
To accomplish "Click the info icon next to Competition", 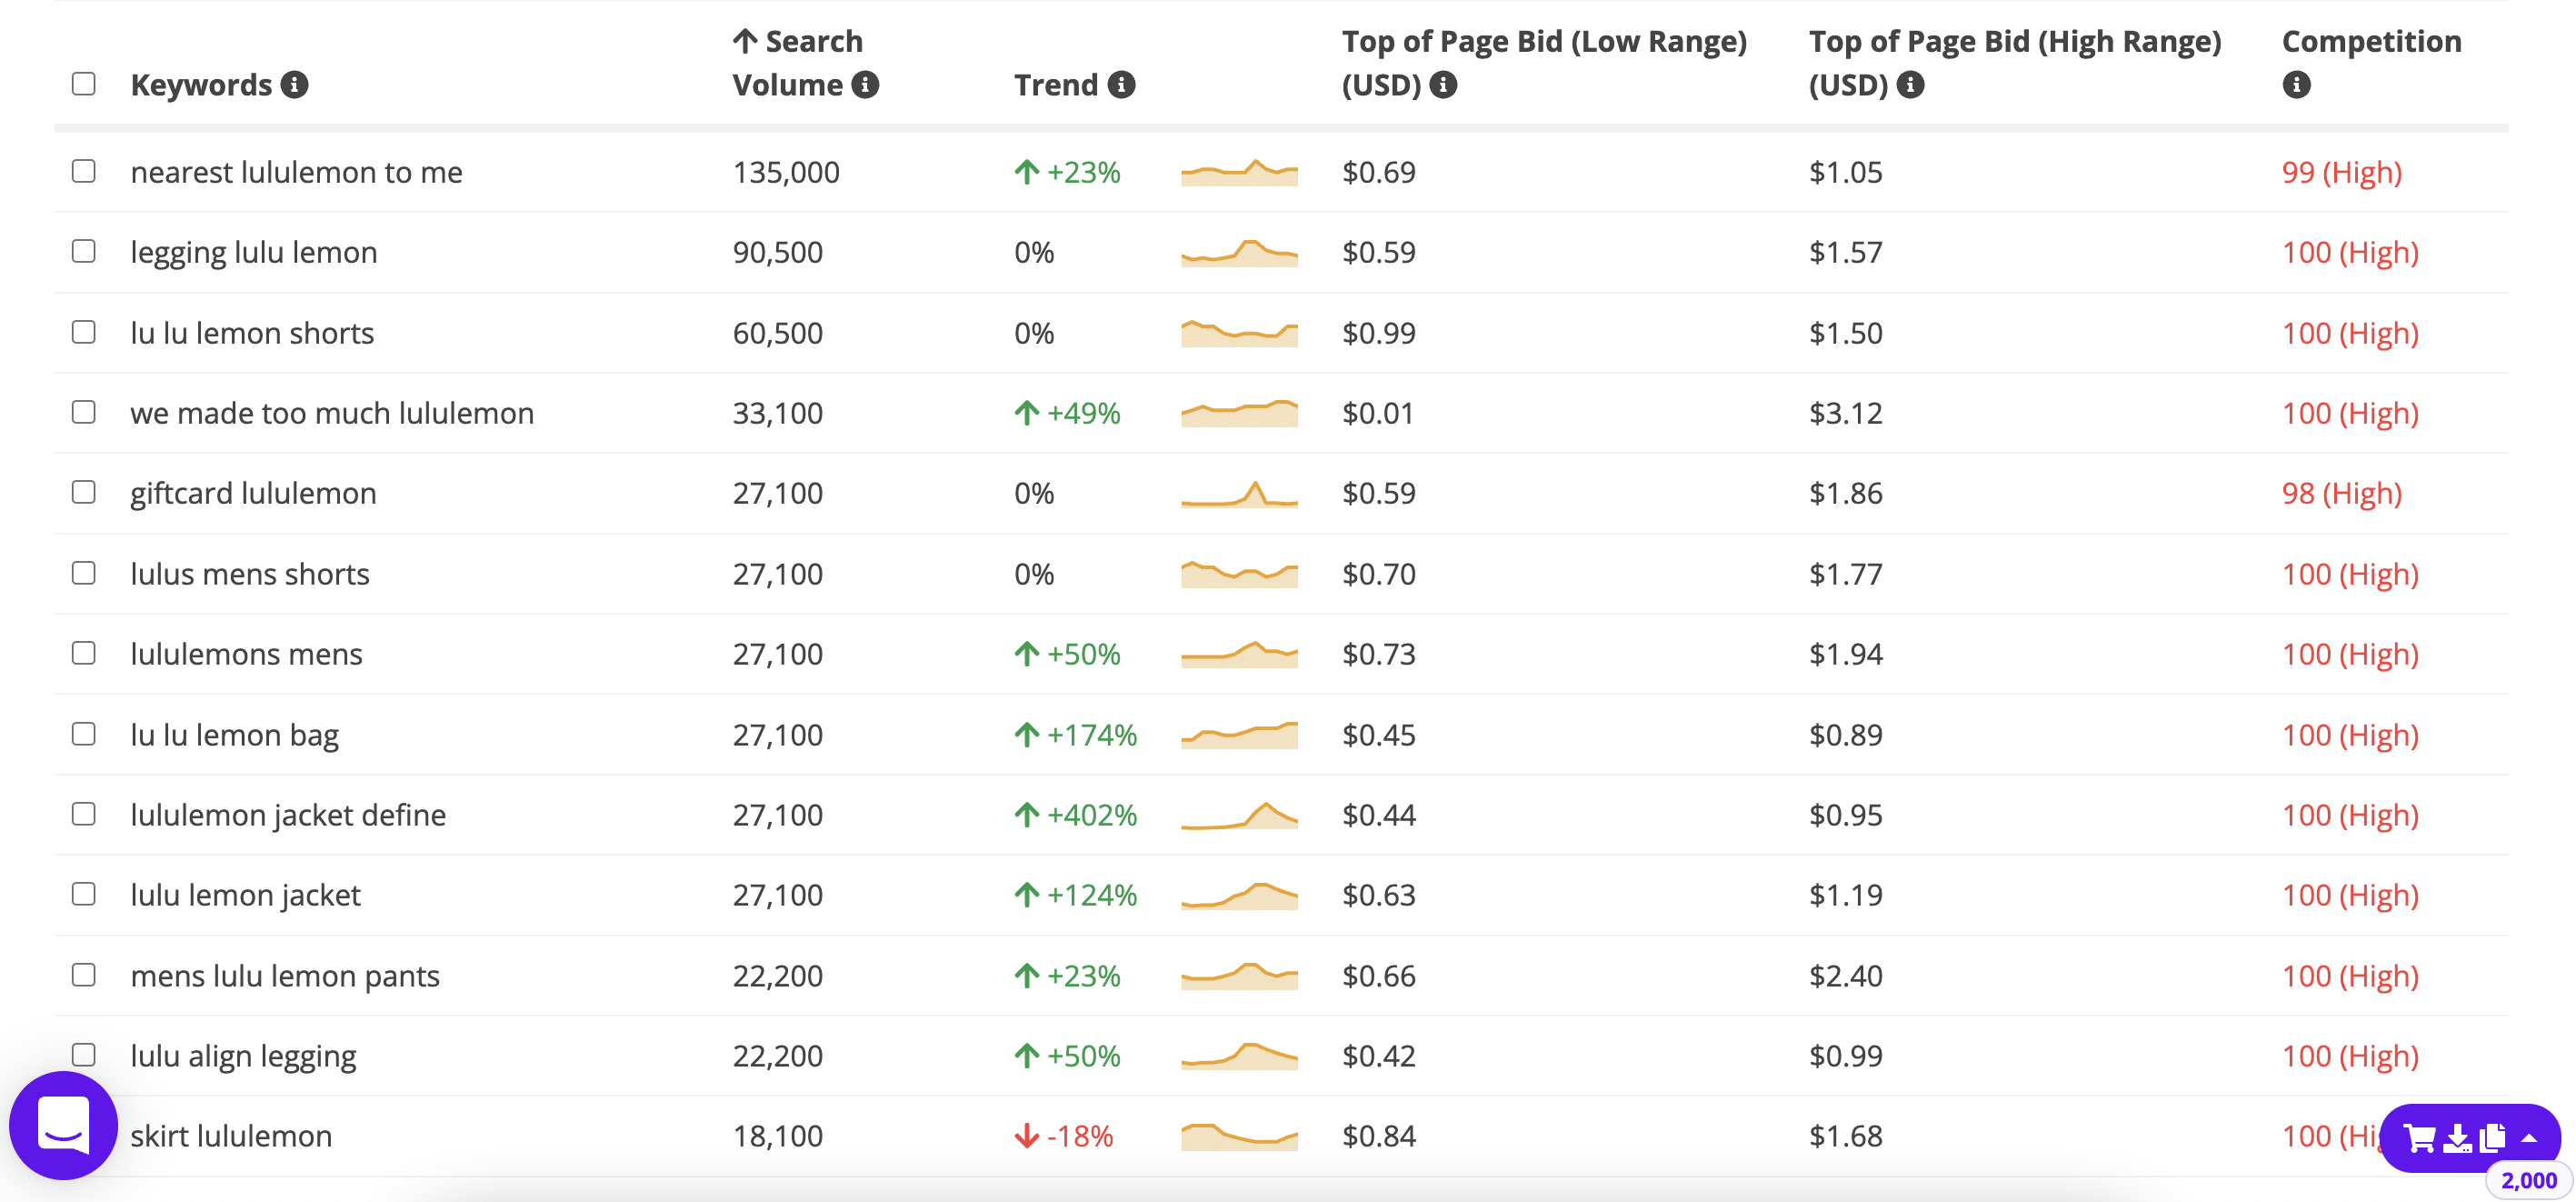I will (x=2297, y=85).
